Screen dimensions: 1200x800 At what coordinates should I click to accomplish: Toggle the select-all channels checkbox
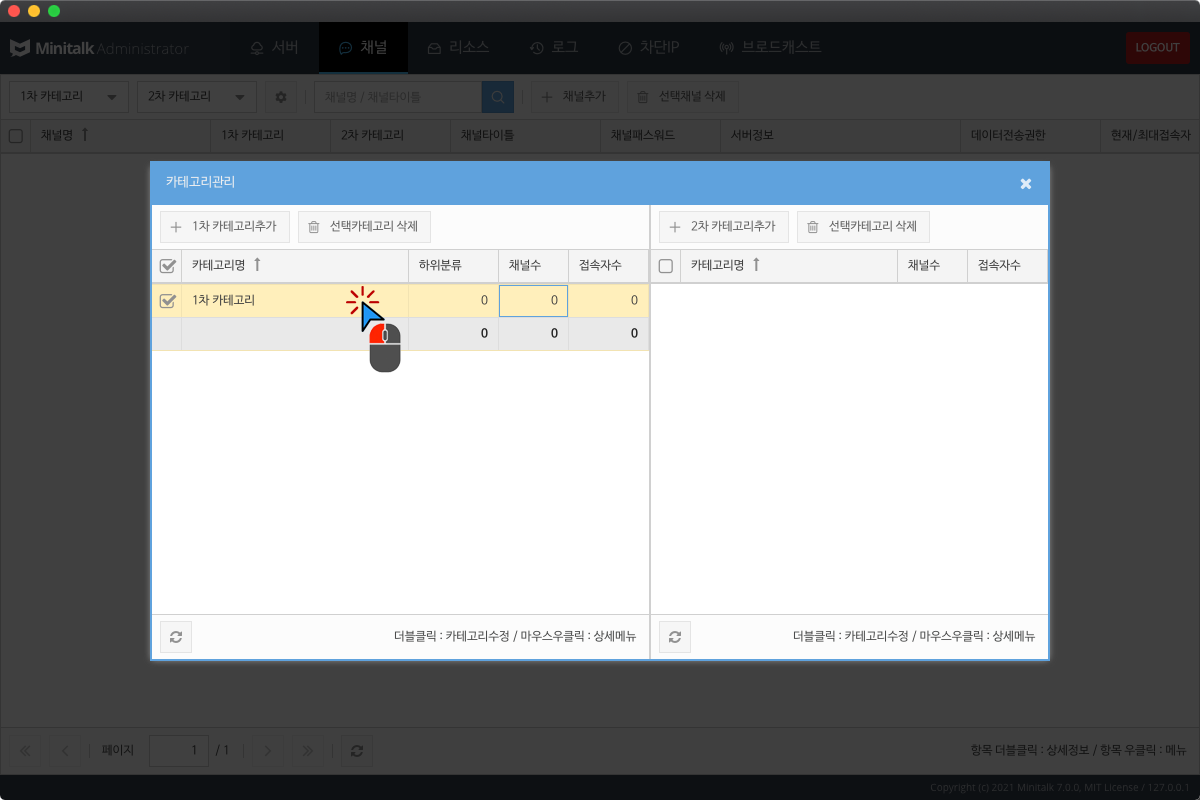point(16,136)
